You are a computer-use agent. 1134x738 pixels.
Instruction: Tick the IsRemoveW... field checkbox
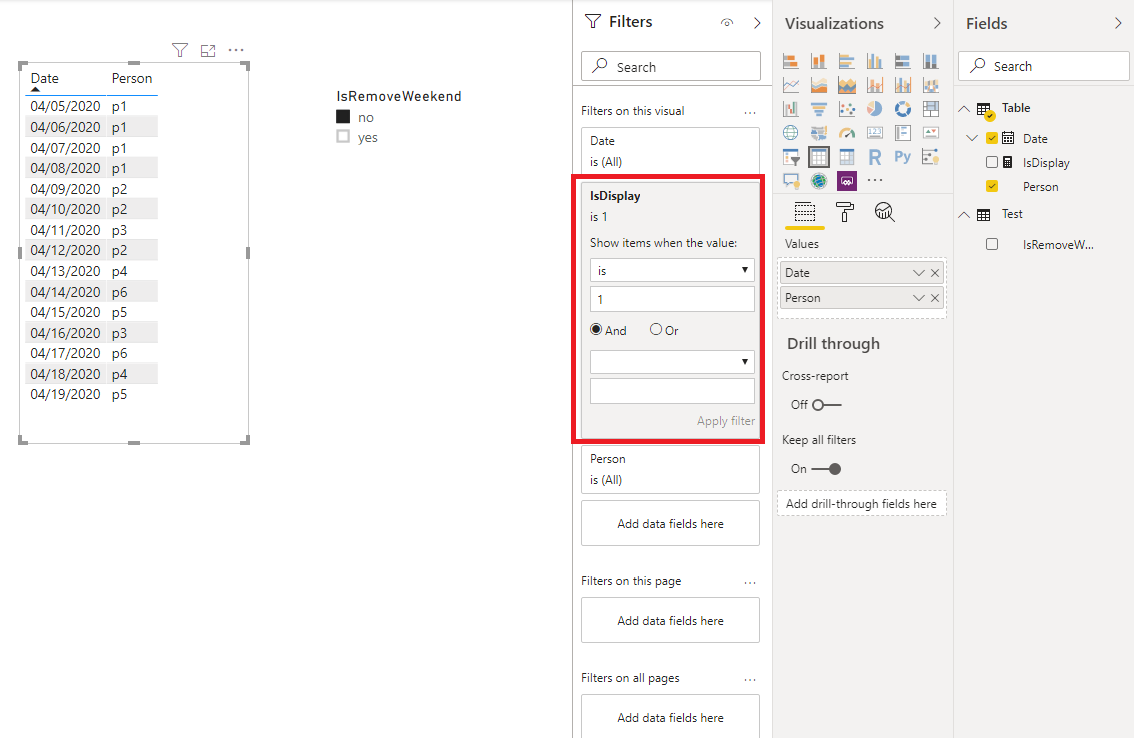pos(992,245)
